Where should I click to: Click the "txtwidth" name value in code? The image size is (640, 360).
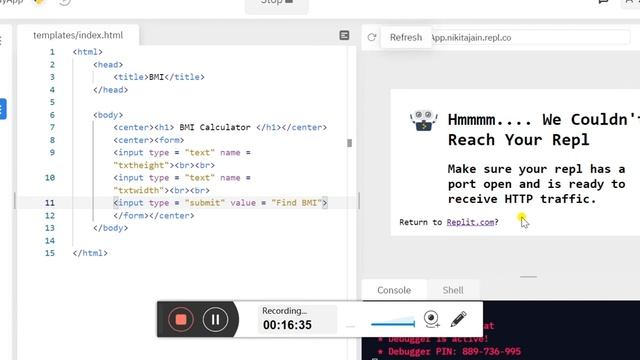point(139,190)
